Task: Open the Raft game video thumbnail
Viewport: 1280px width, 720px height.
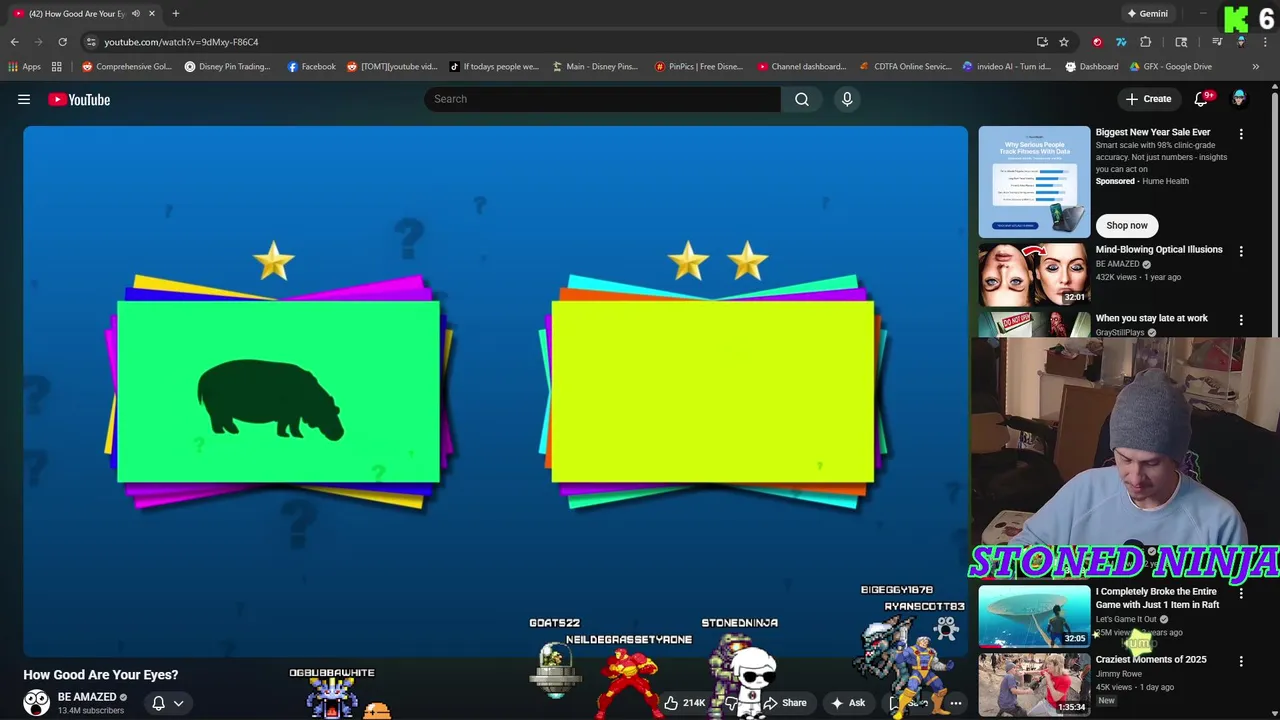Action: click(1034, 615)
